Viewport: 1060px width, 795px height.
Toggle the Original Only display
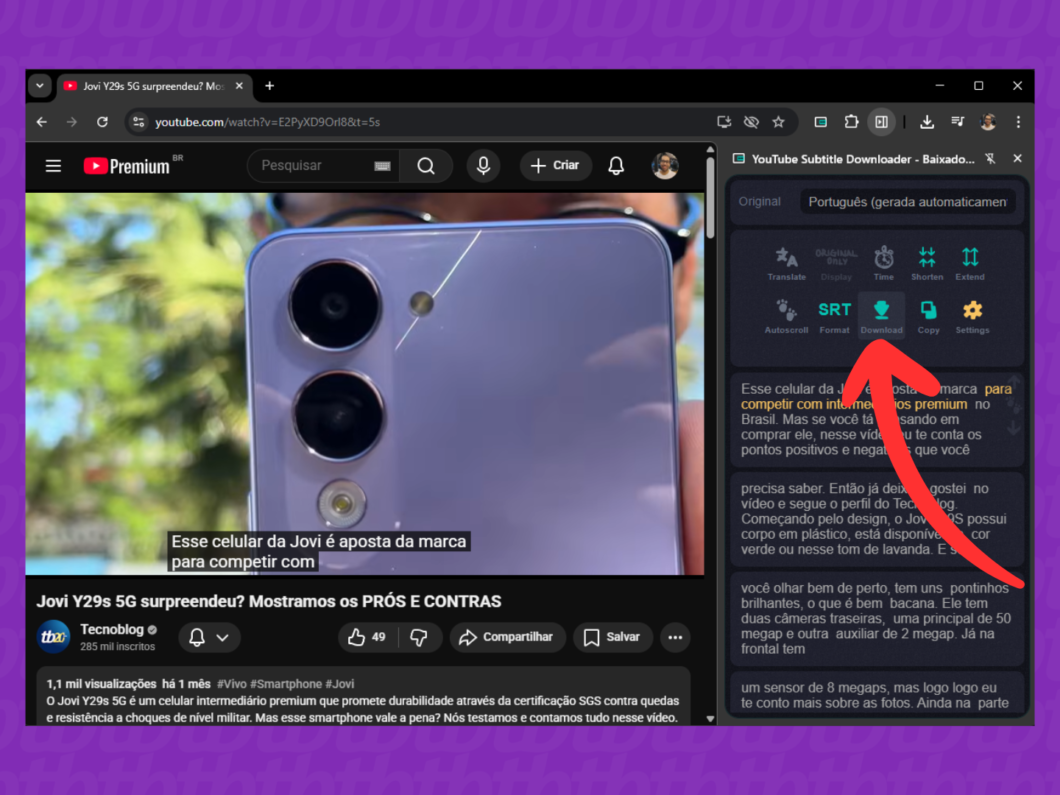pos(836,263)
